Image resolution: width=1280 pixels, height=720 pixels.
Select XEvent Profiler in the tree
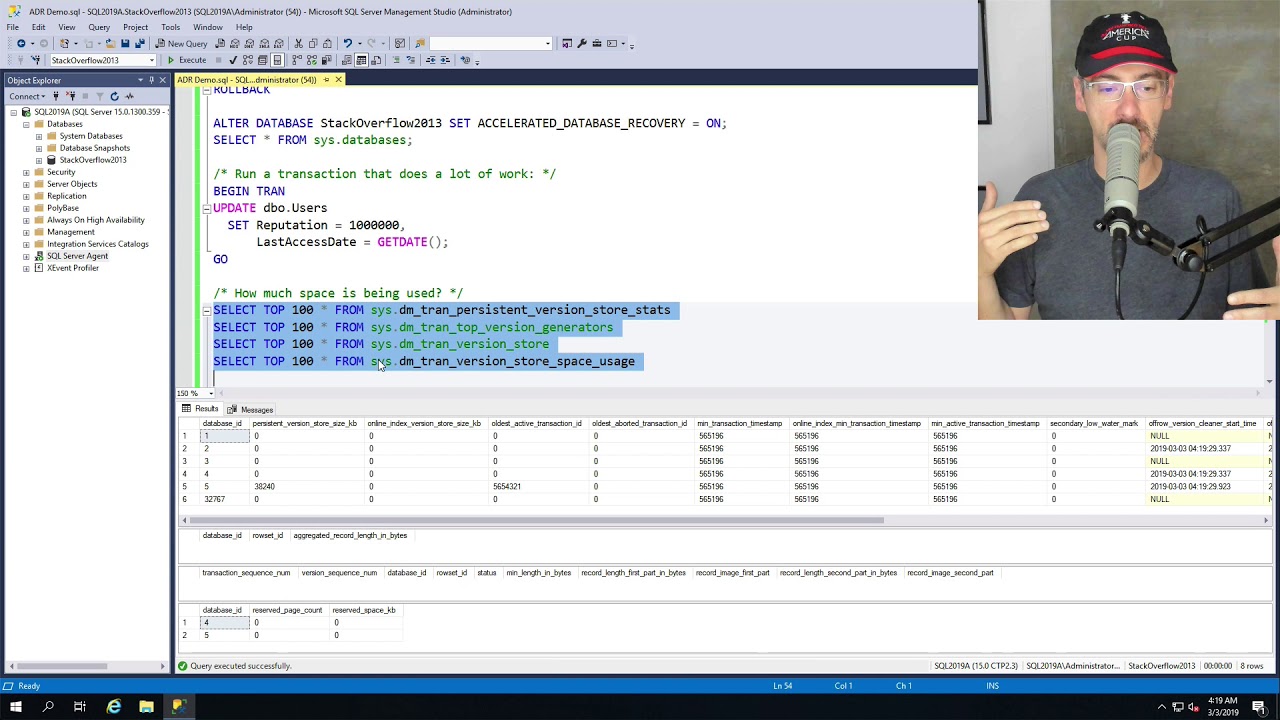[x=72, y=268]
